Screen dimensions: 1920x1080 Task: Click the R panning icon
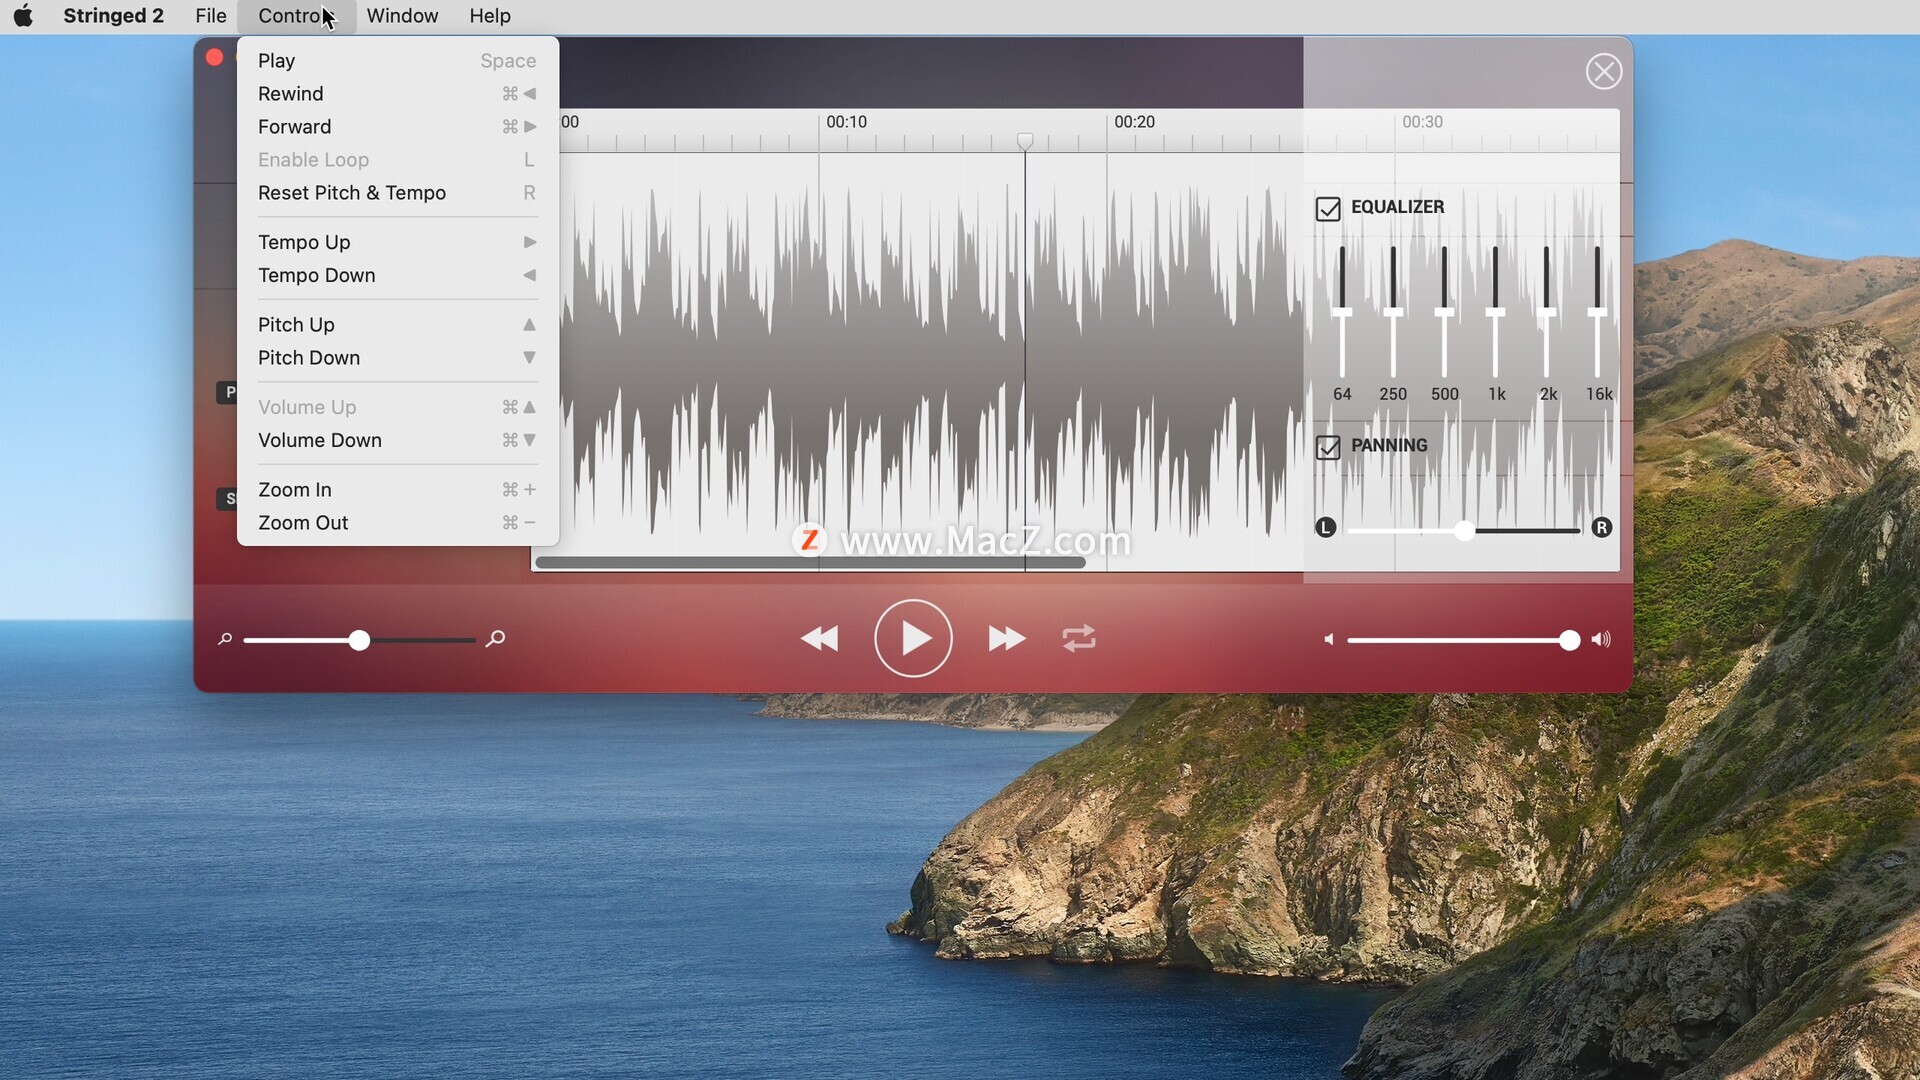1602,528
